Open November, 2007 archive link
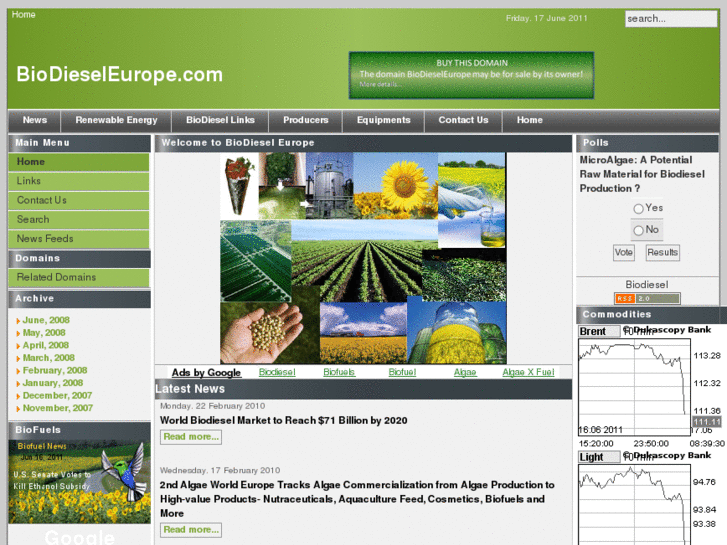 [x=58, y=408]
